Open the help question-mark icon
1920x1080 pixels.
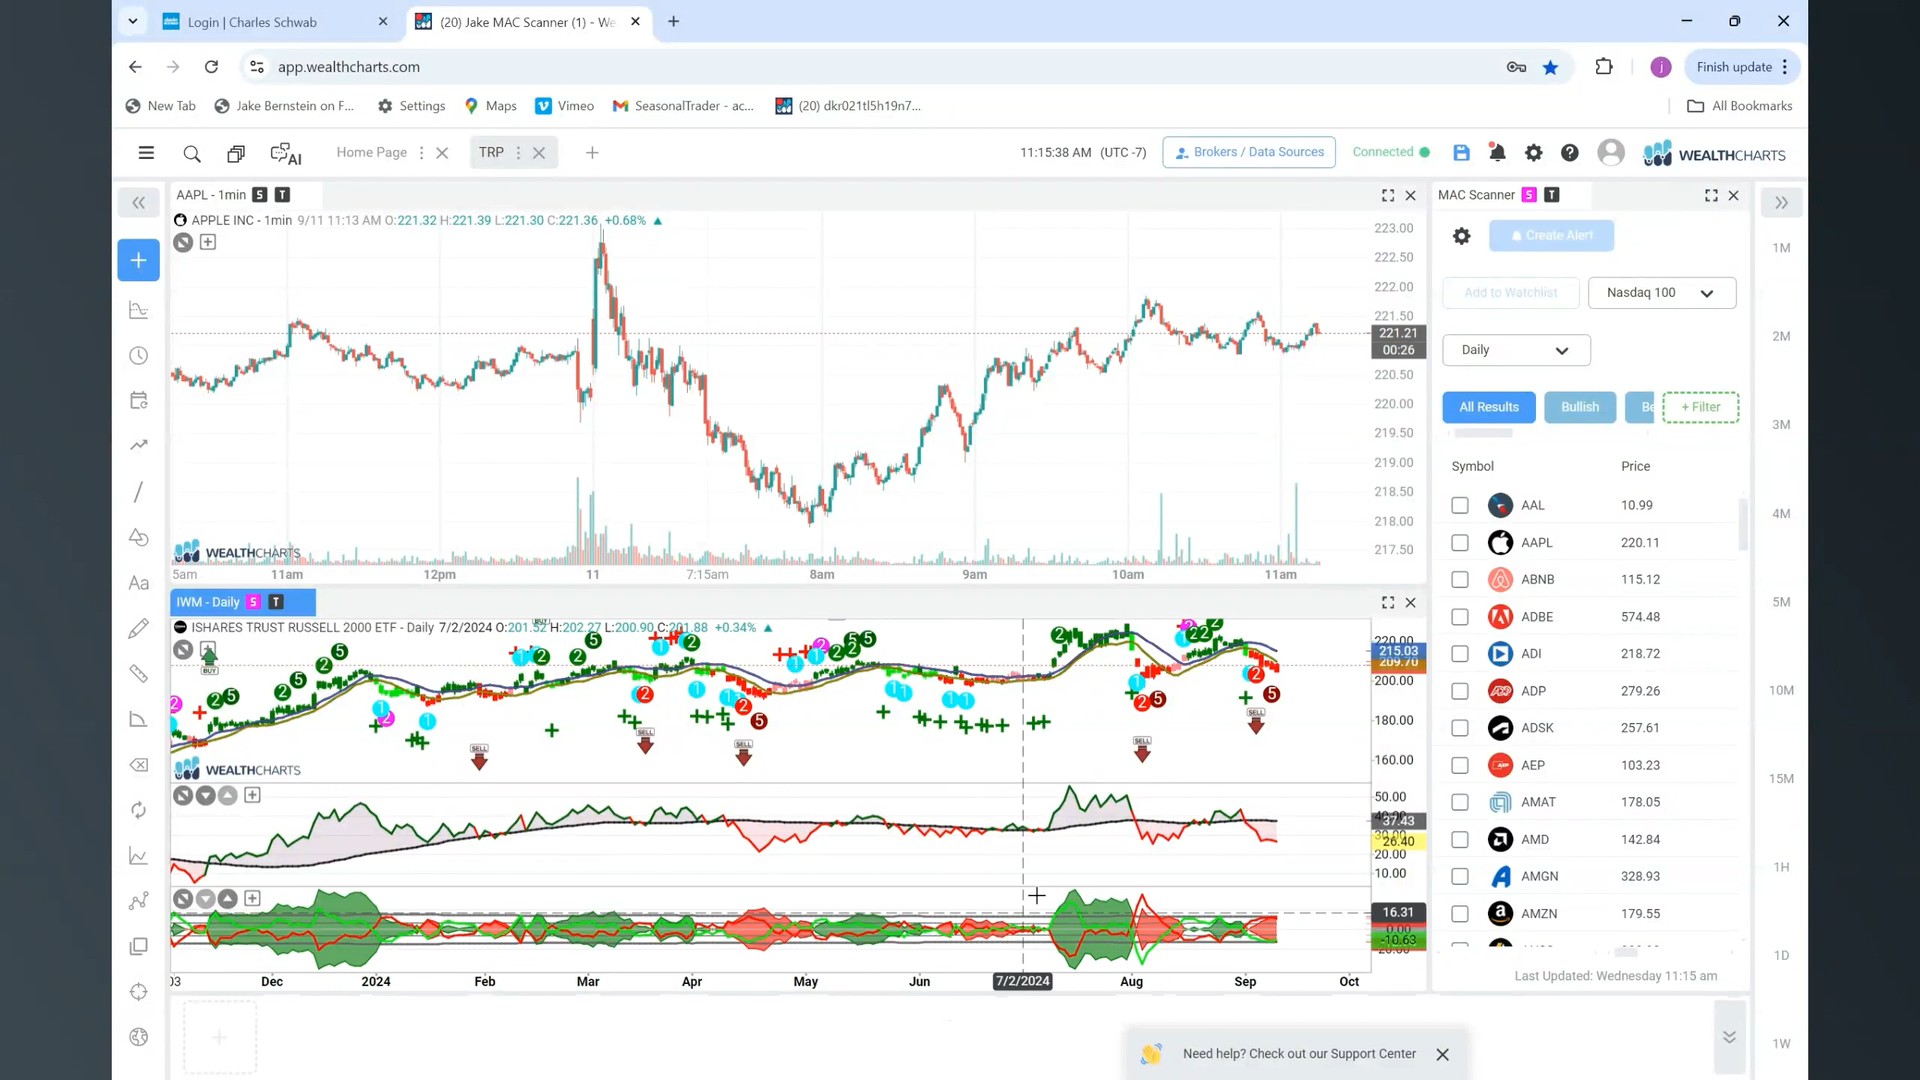point(1570,153)
